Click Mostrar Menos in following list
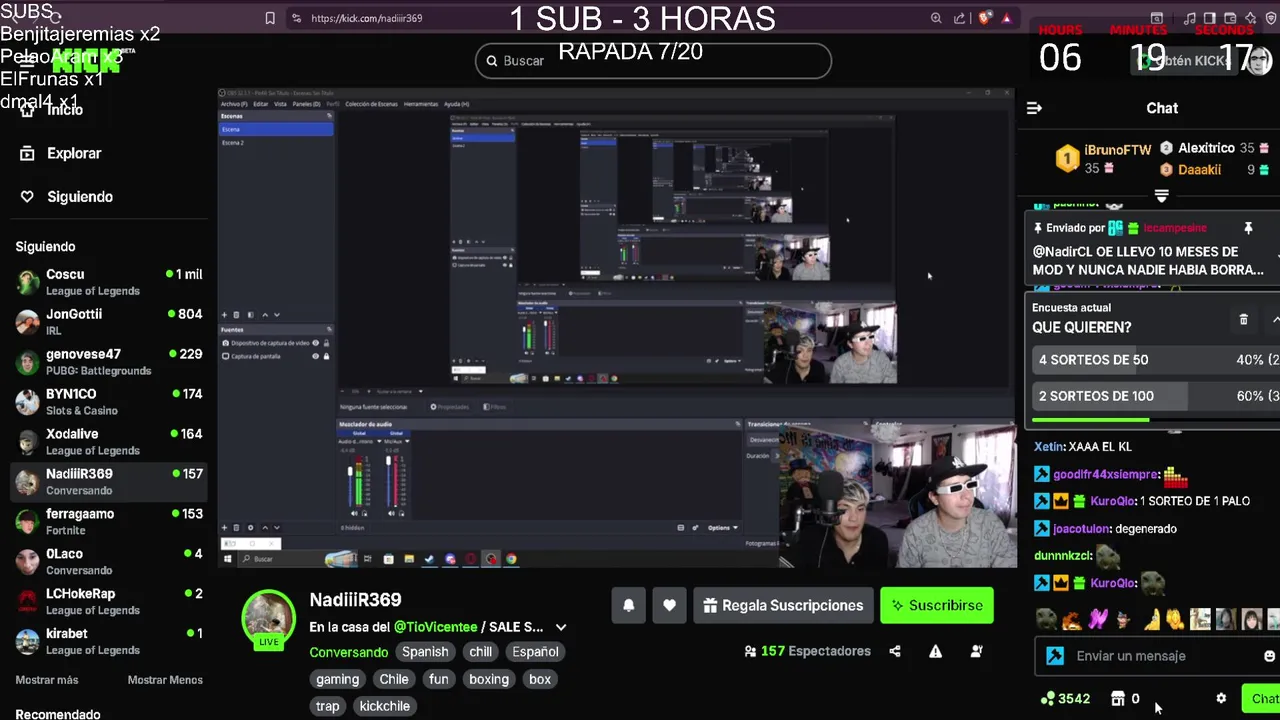This screenshot has height=720, width=1280. coord(165,680)
